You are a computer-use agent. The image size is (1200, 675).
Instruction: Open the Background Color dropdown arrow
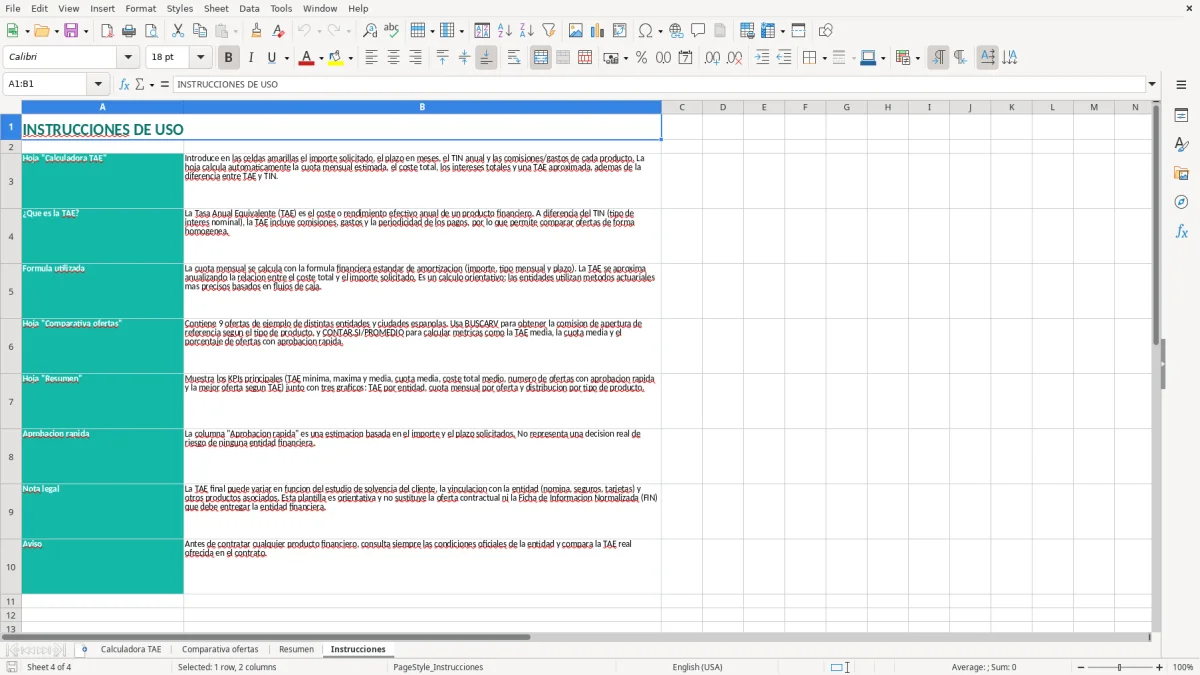pyautogui.click(x=351, y=58)
